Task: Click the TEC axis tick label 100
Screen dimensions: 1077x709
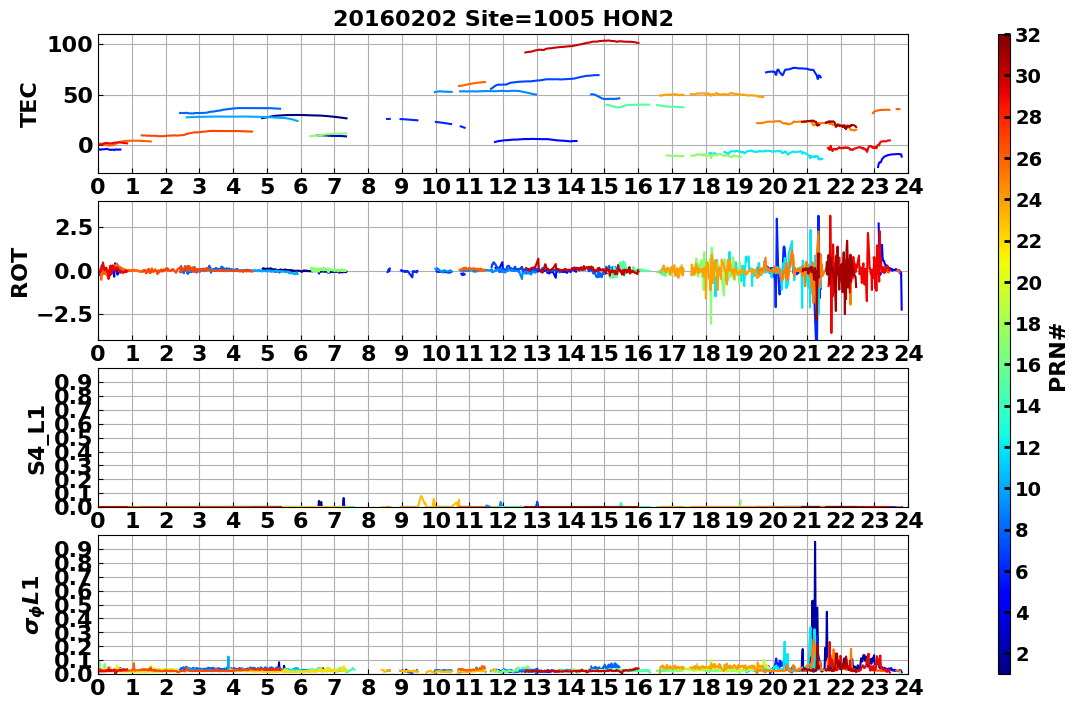Action: pyautogui.click(x=70, y=45)
